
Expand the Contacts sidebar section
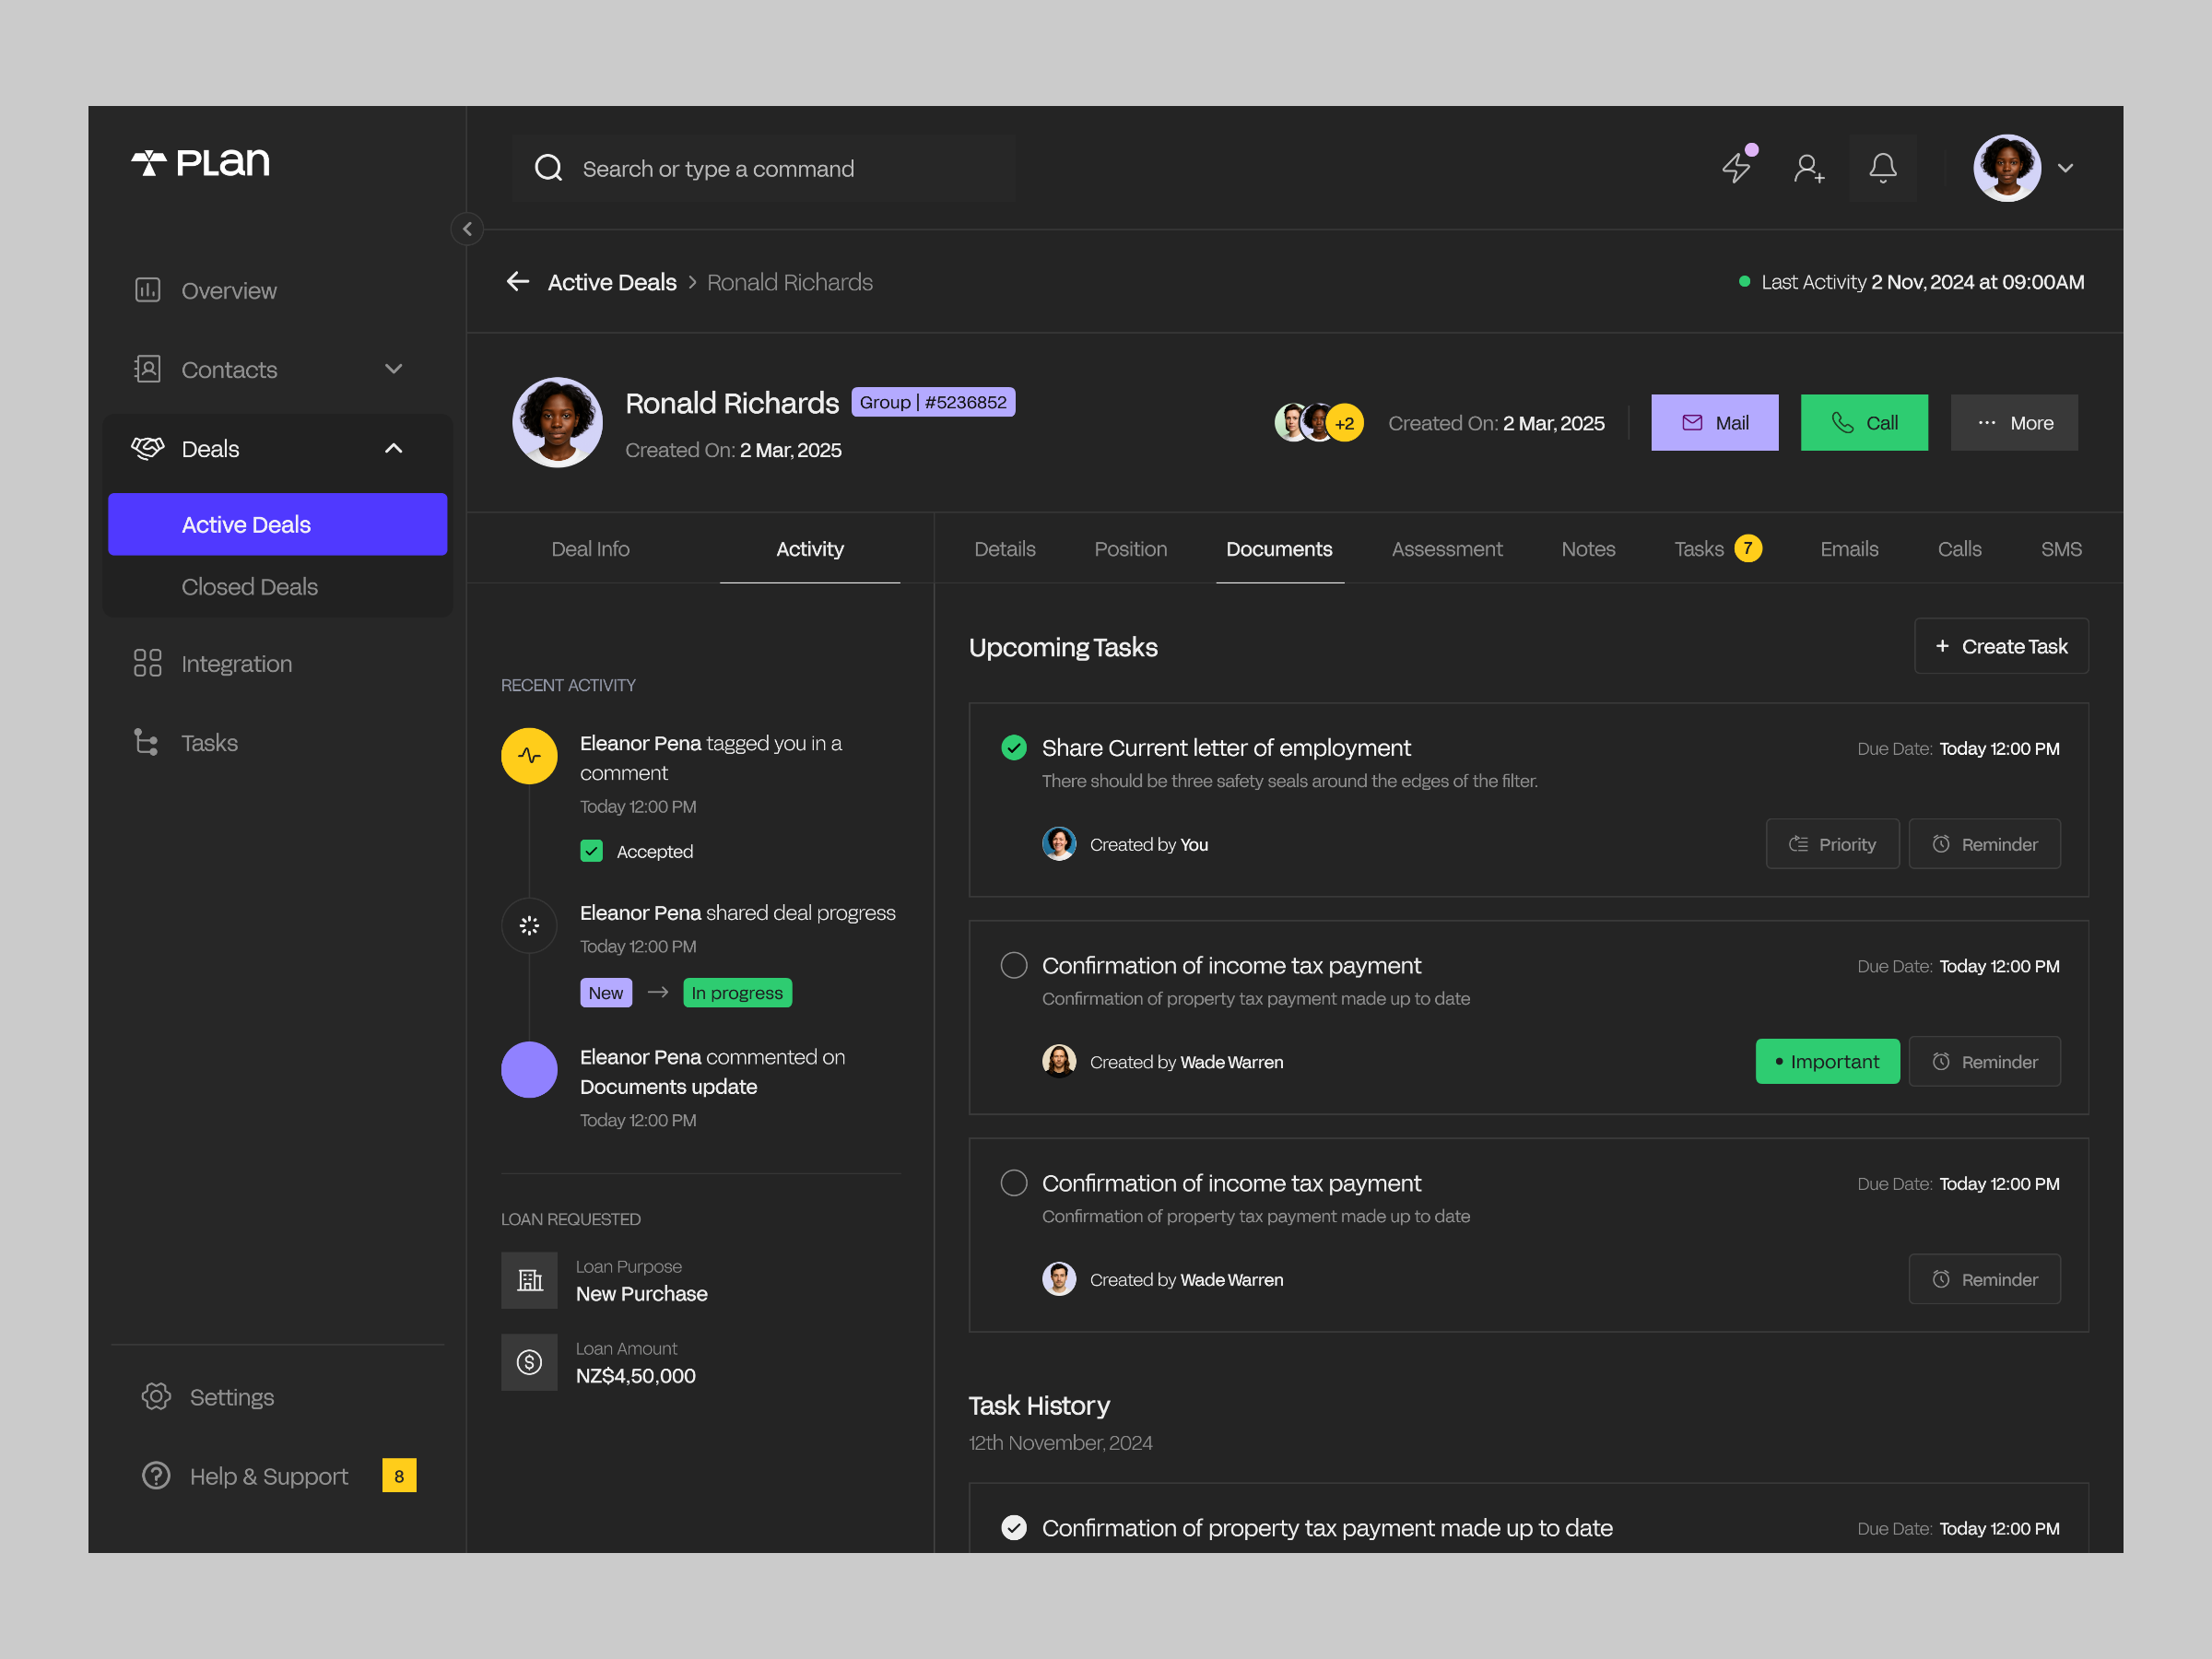[x=393, y=369]
